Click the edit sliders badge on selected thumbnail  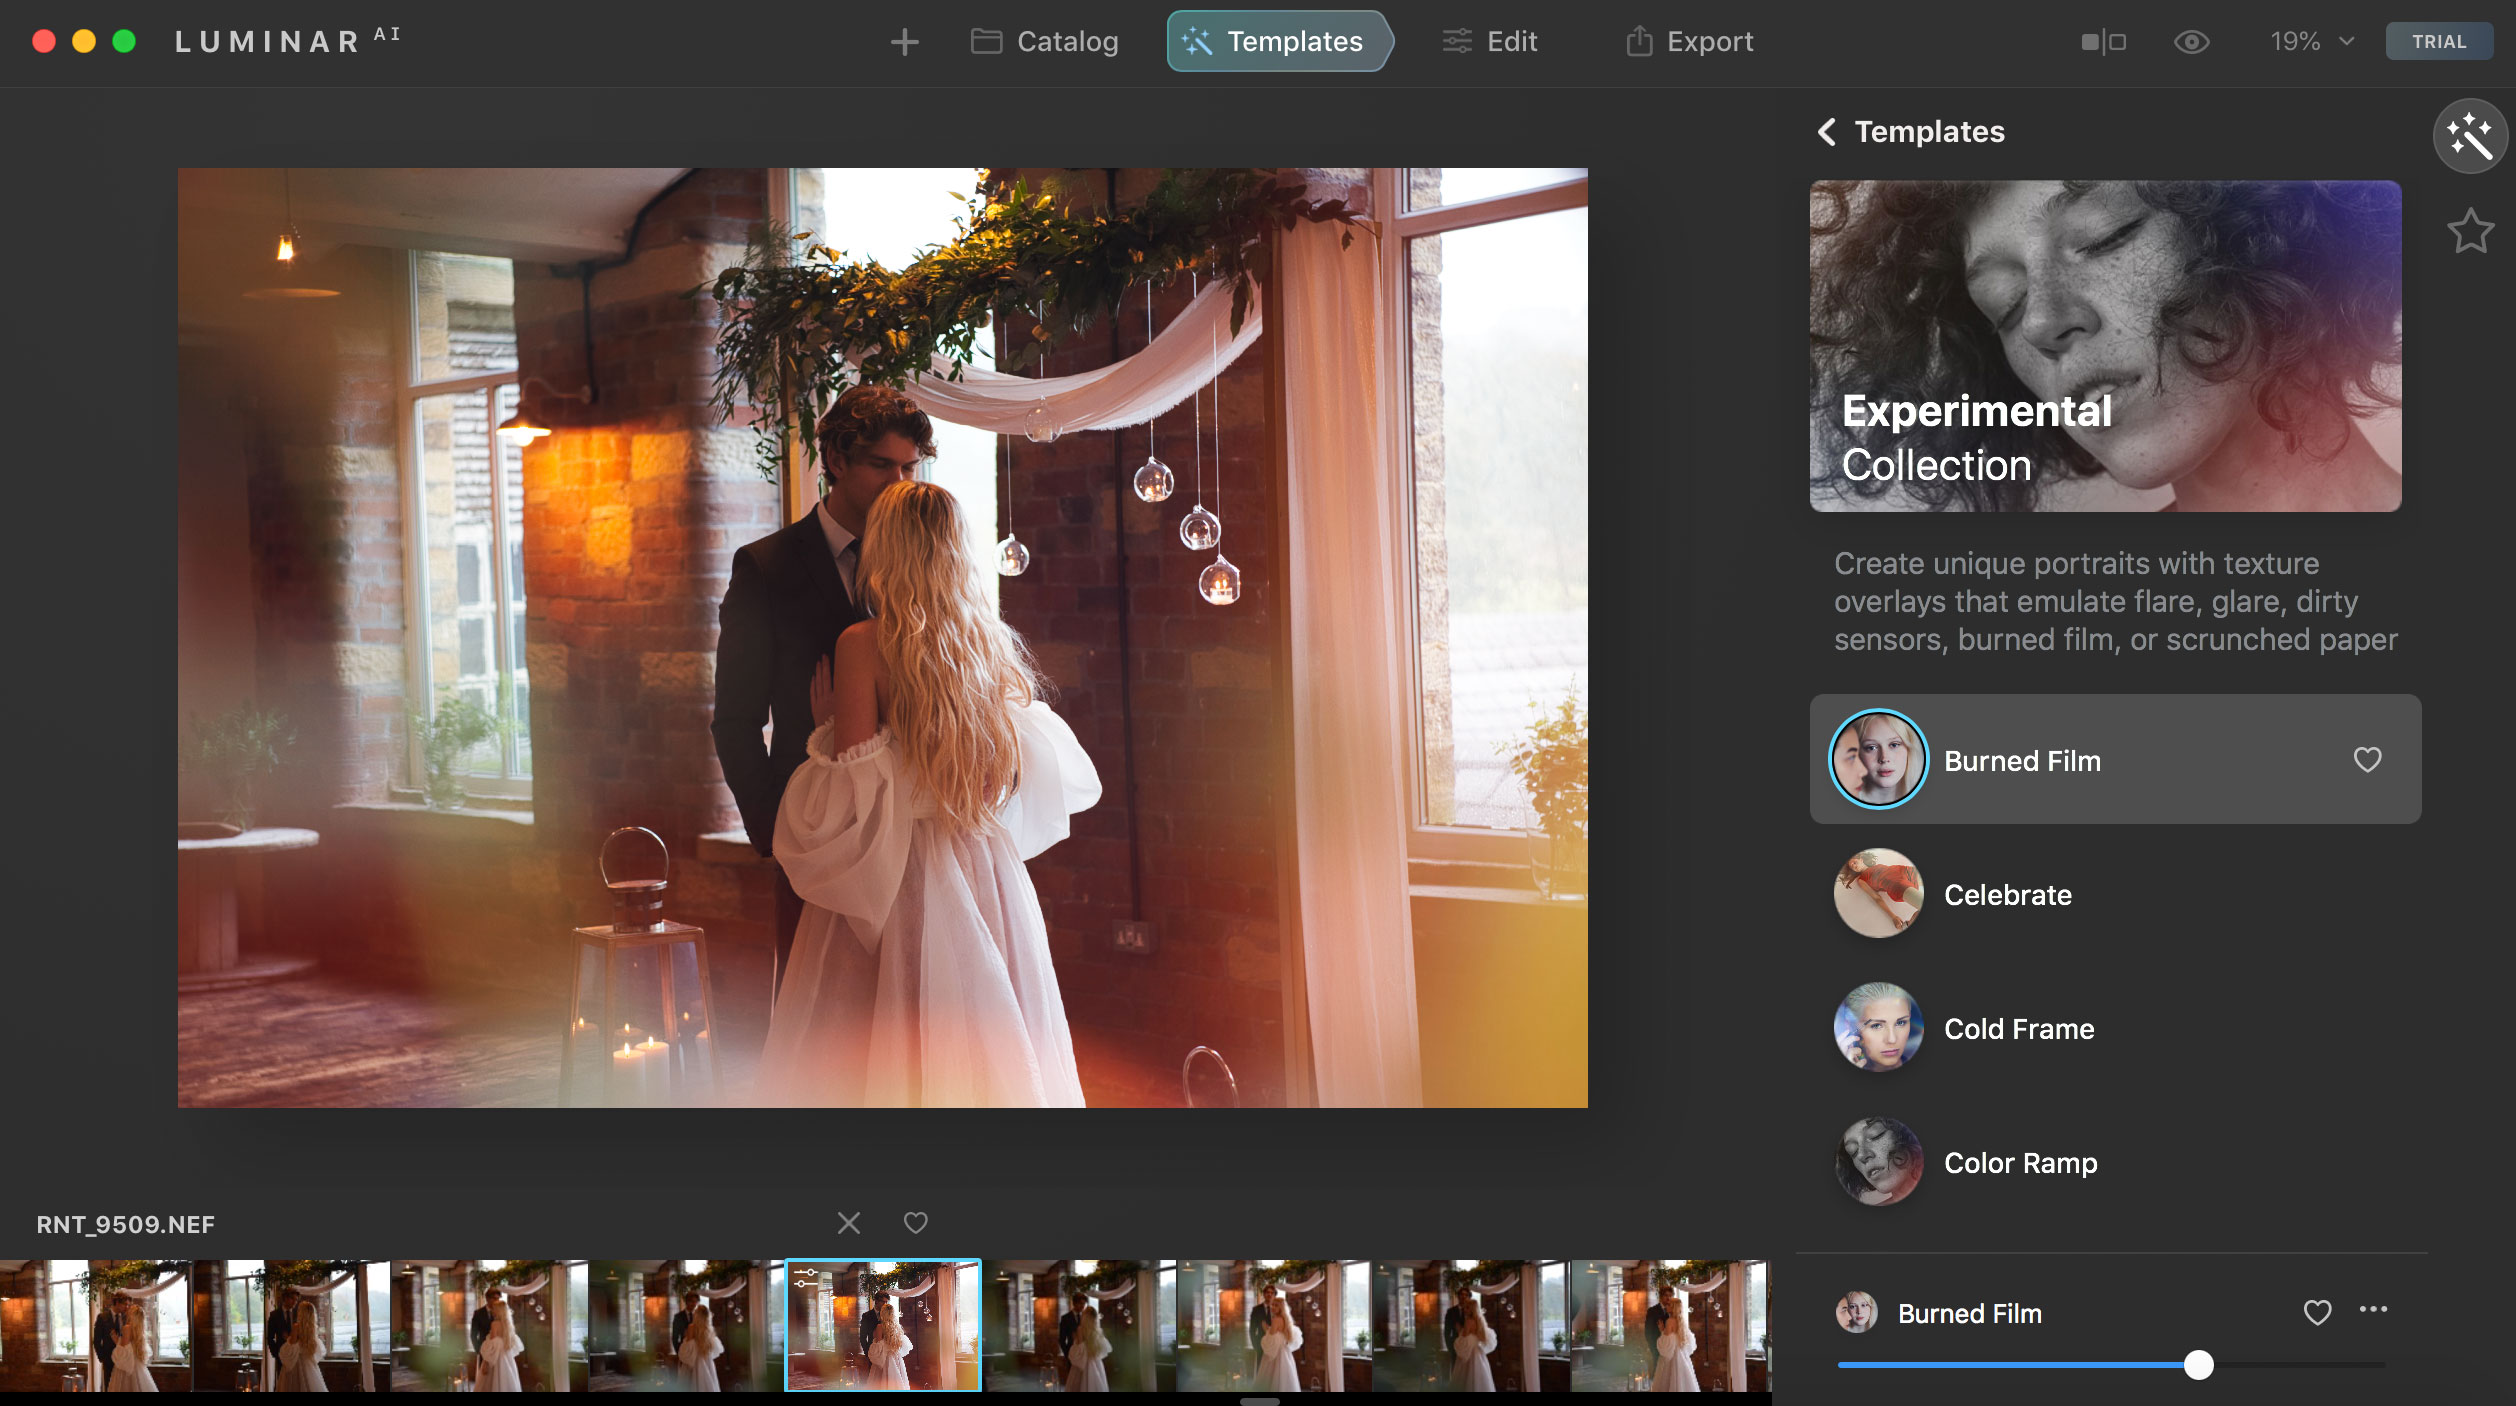coord(806,1278)
